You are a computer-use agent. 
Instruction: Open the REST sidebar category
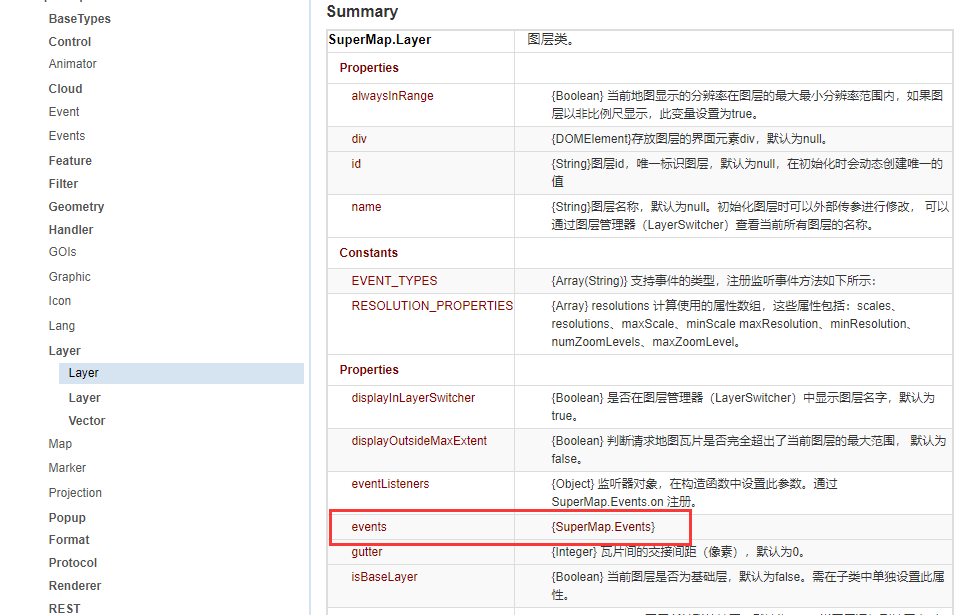click(x=64, y=608)
